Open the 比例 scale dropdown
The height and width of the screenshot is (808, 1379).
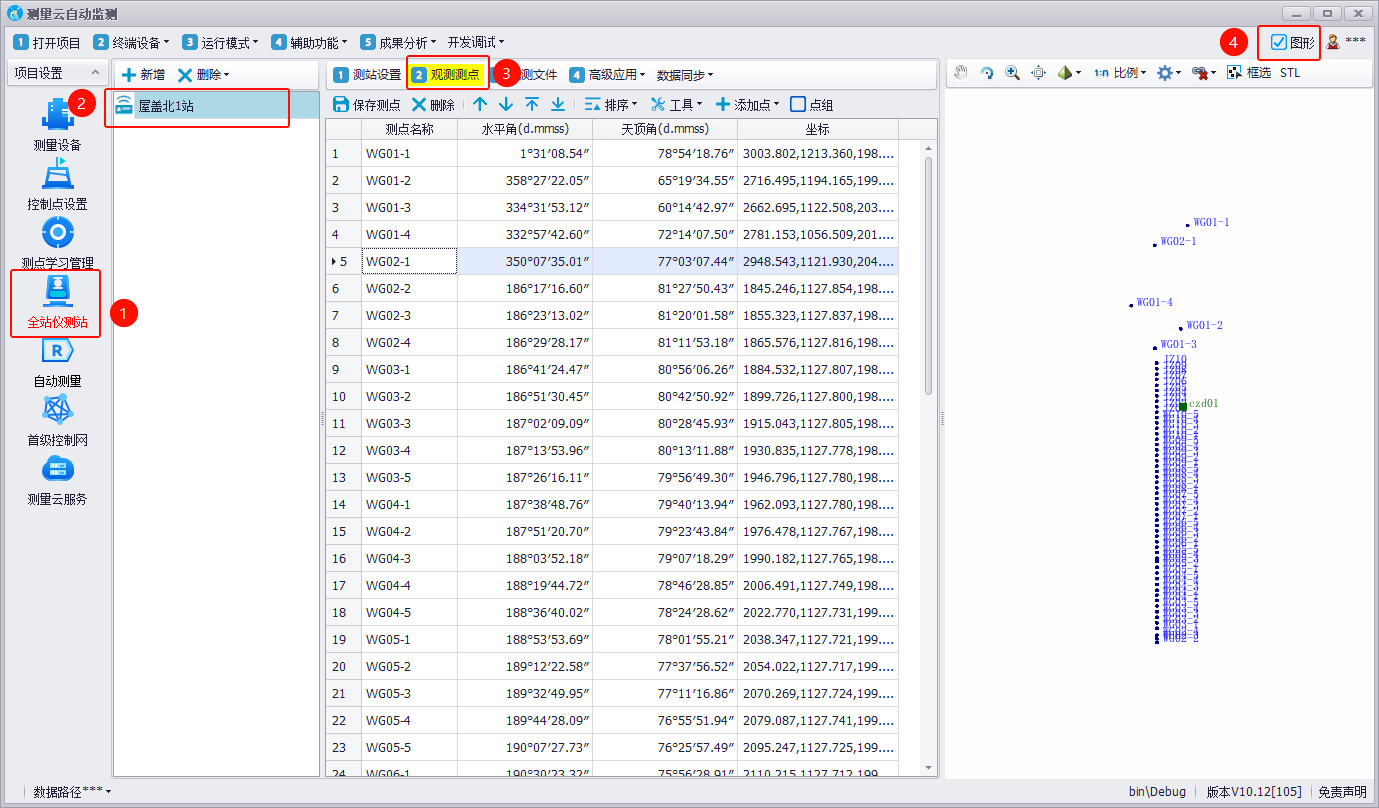pyautogui.click(x=1118, y=73)
